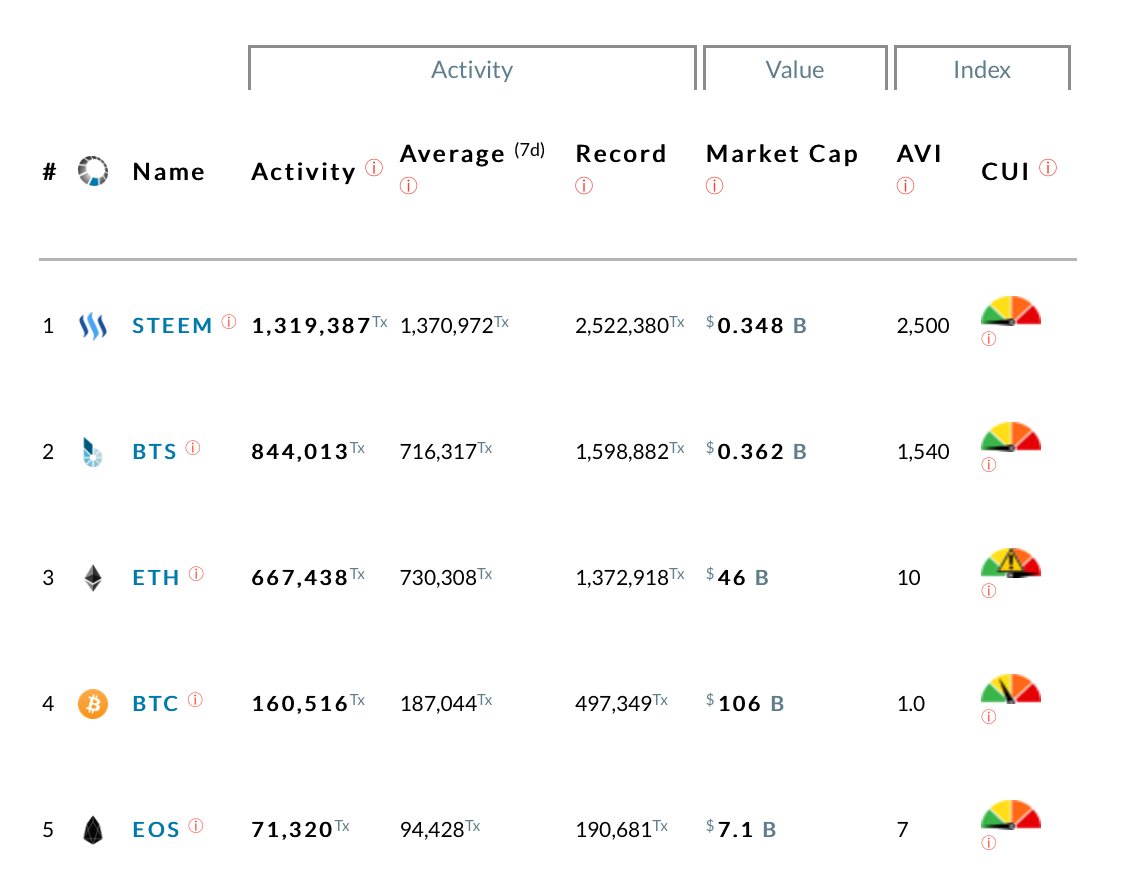1131x878 pixels.
Task: Click info icon next to STEEM name
Action: pyautogui.click(x=229, y=322)
